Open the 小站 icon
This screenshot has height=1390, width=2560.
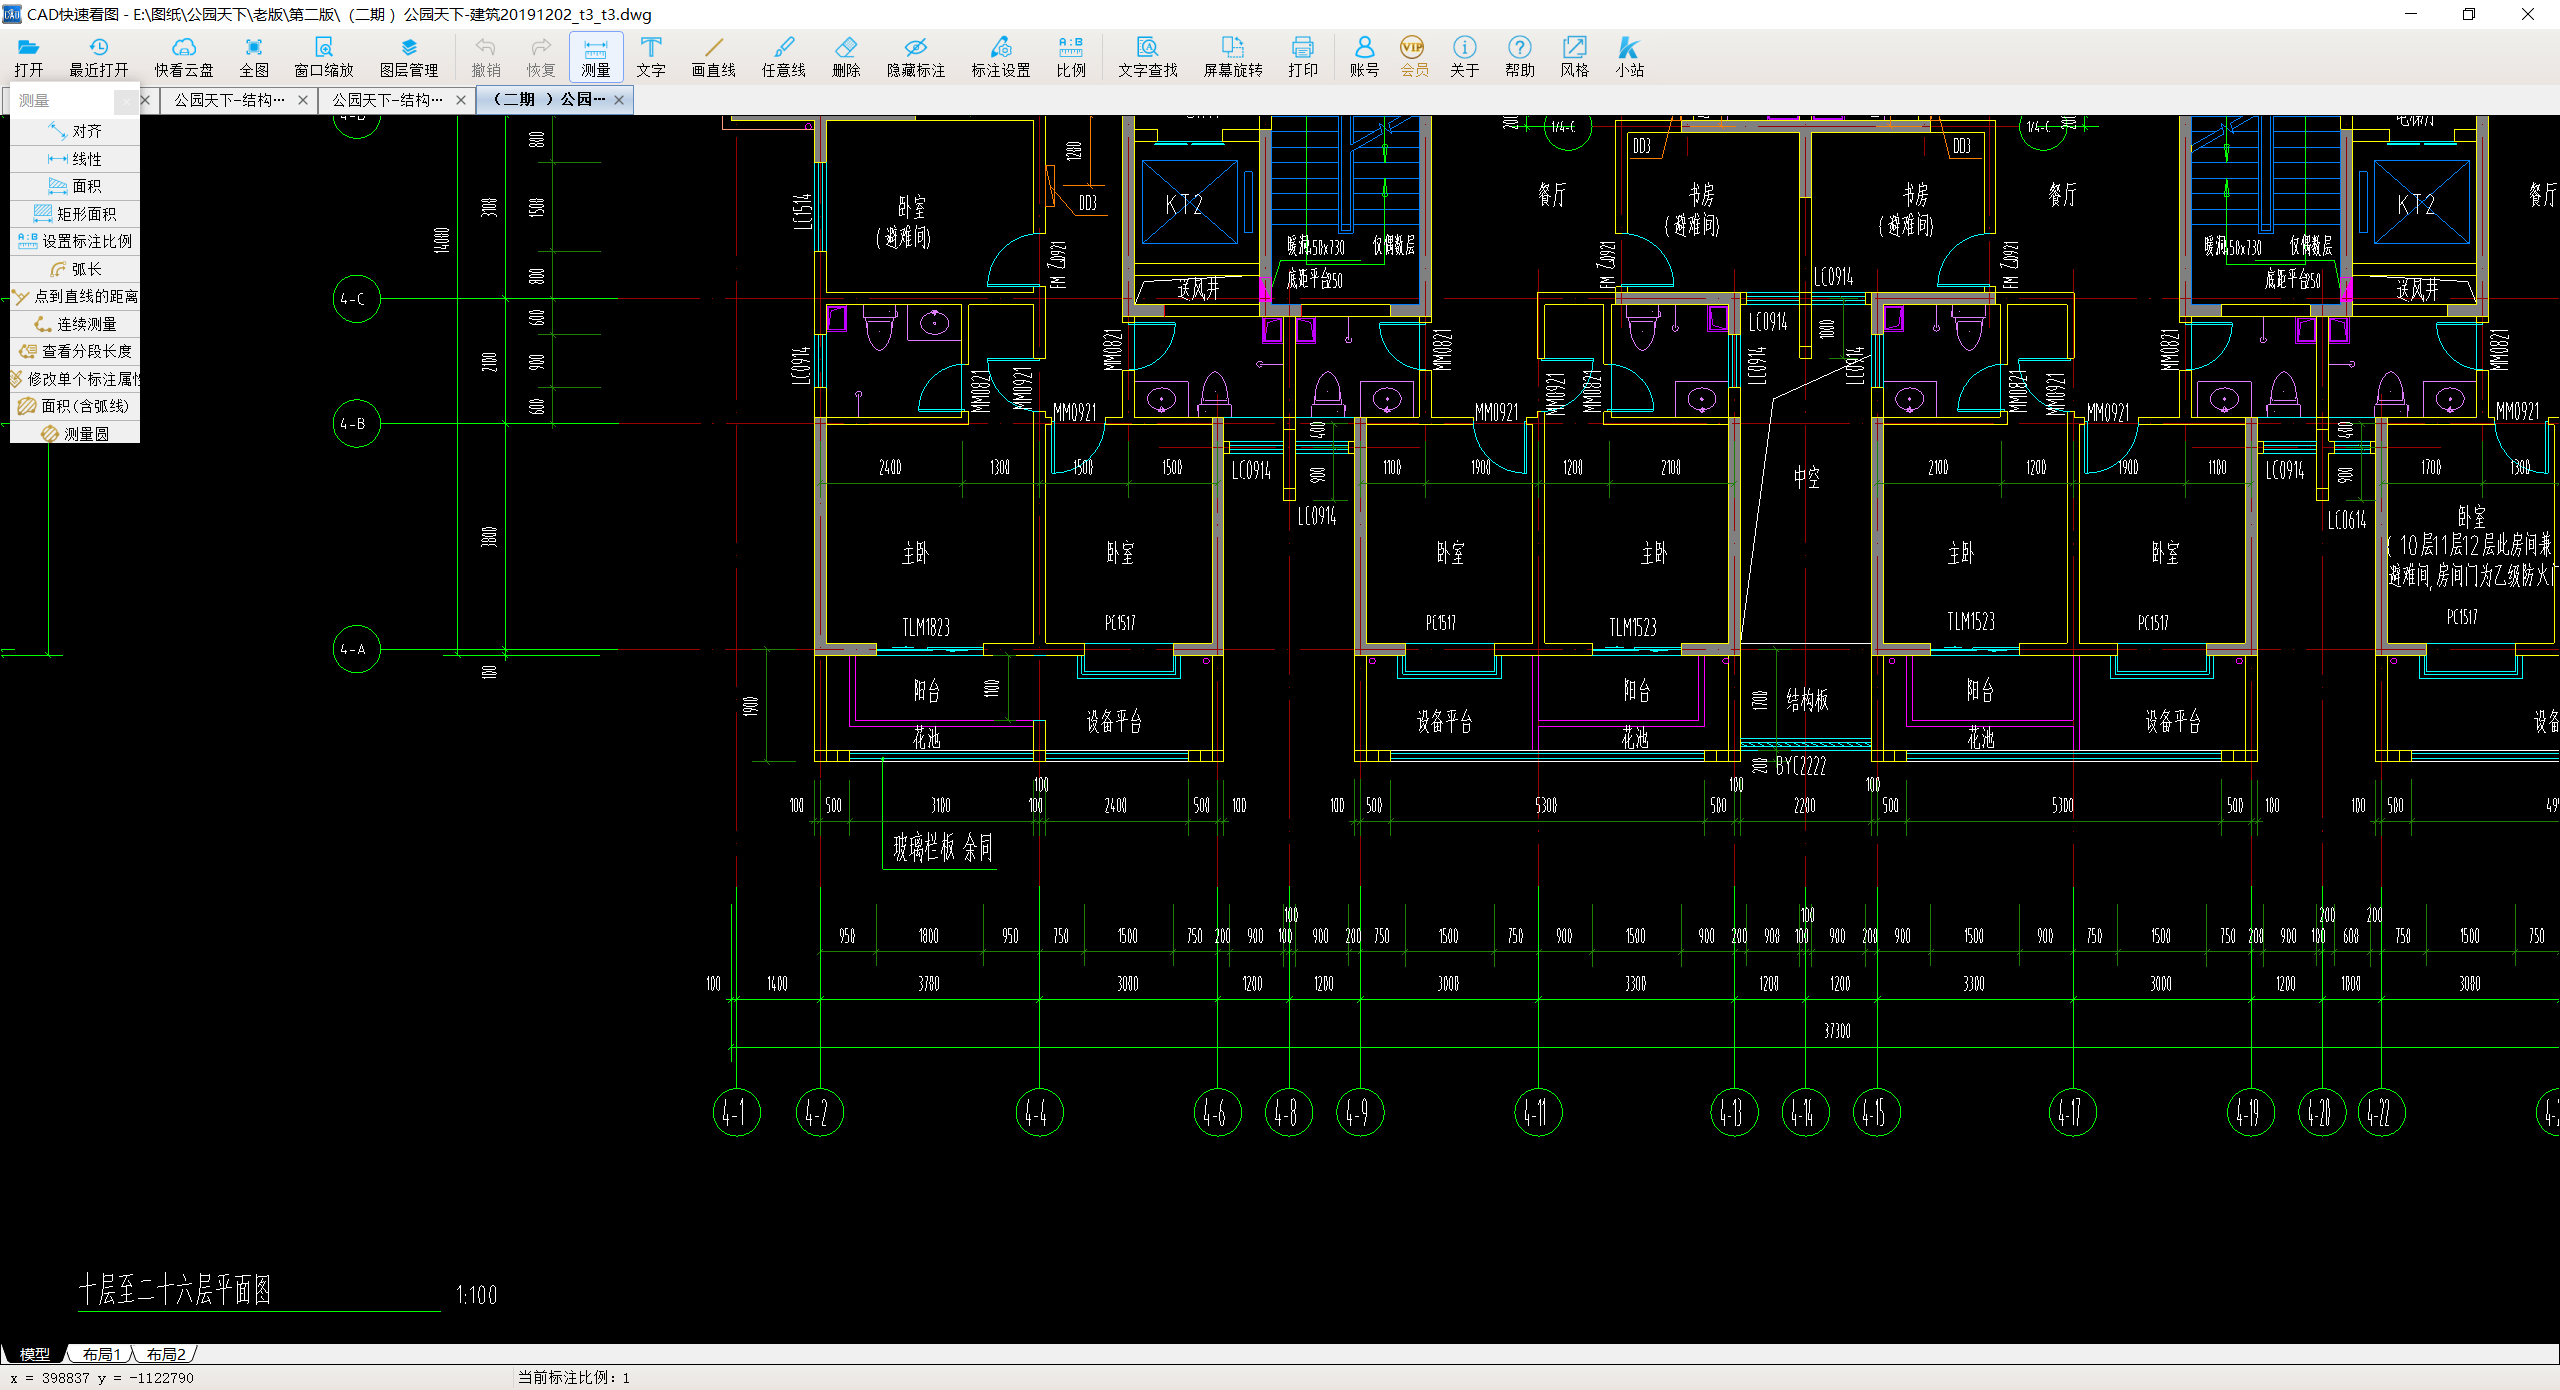coord(1630,57)
